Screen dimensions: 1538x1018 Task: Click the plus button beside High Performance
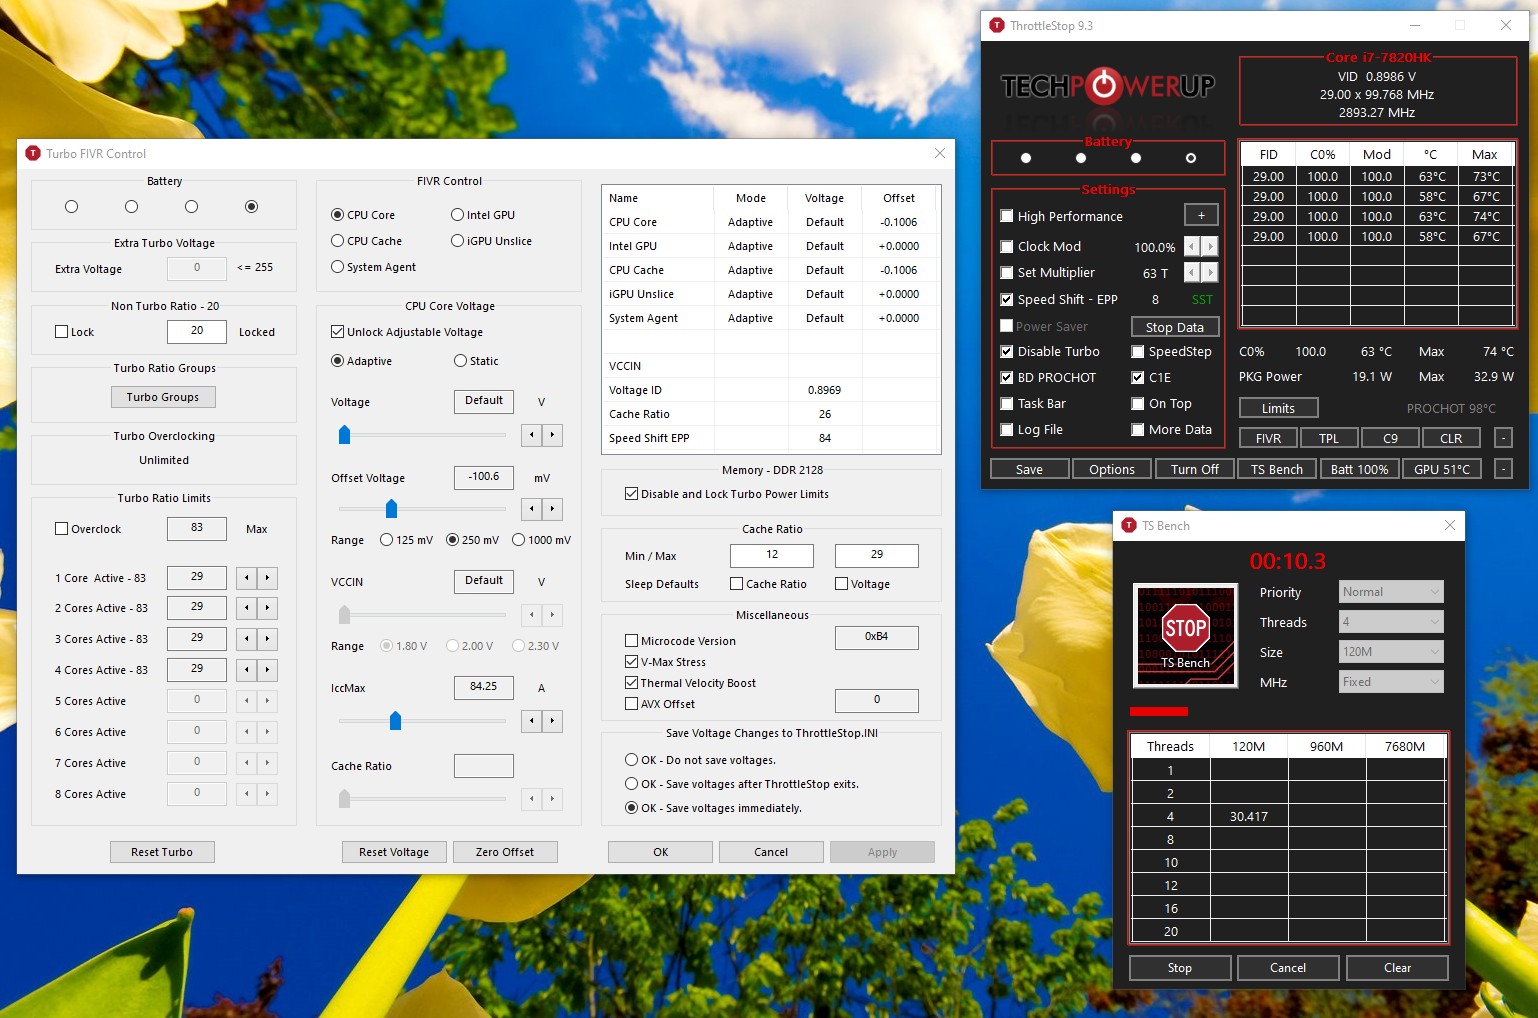(1201, 215)
